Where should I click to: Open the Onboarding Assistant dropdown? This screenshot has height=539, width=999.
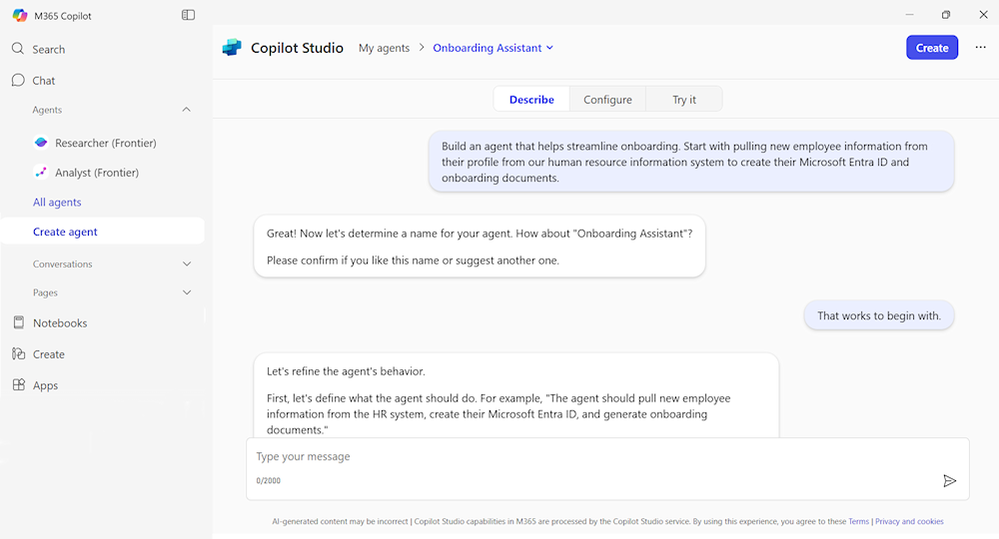(x=492, y=48)
